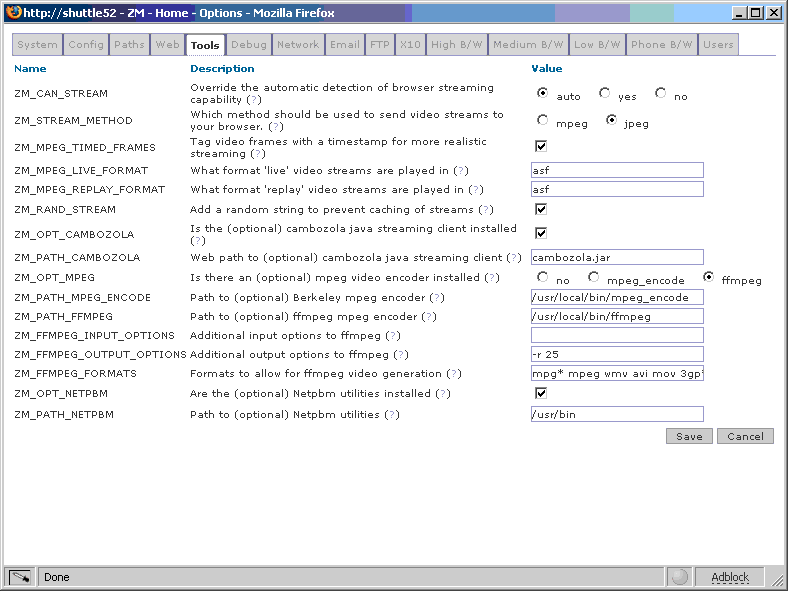Open the Adblock status bar item

(729, 577)
